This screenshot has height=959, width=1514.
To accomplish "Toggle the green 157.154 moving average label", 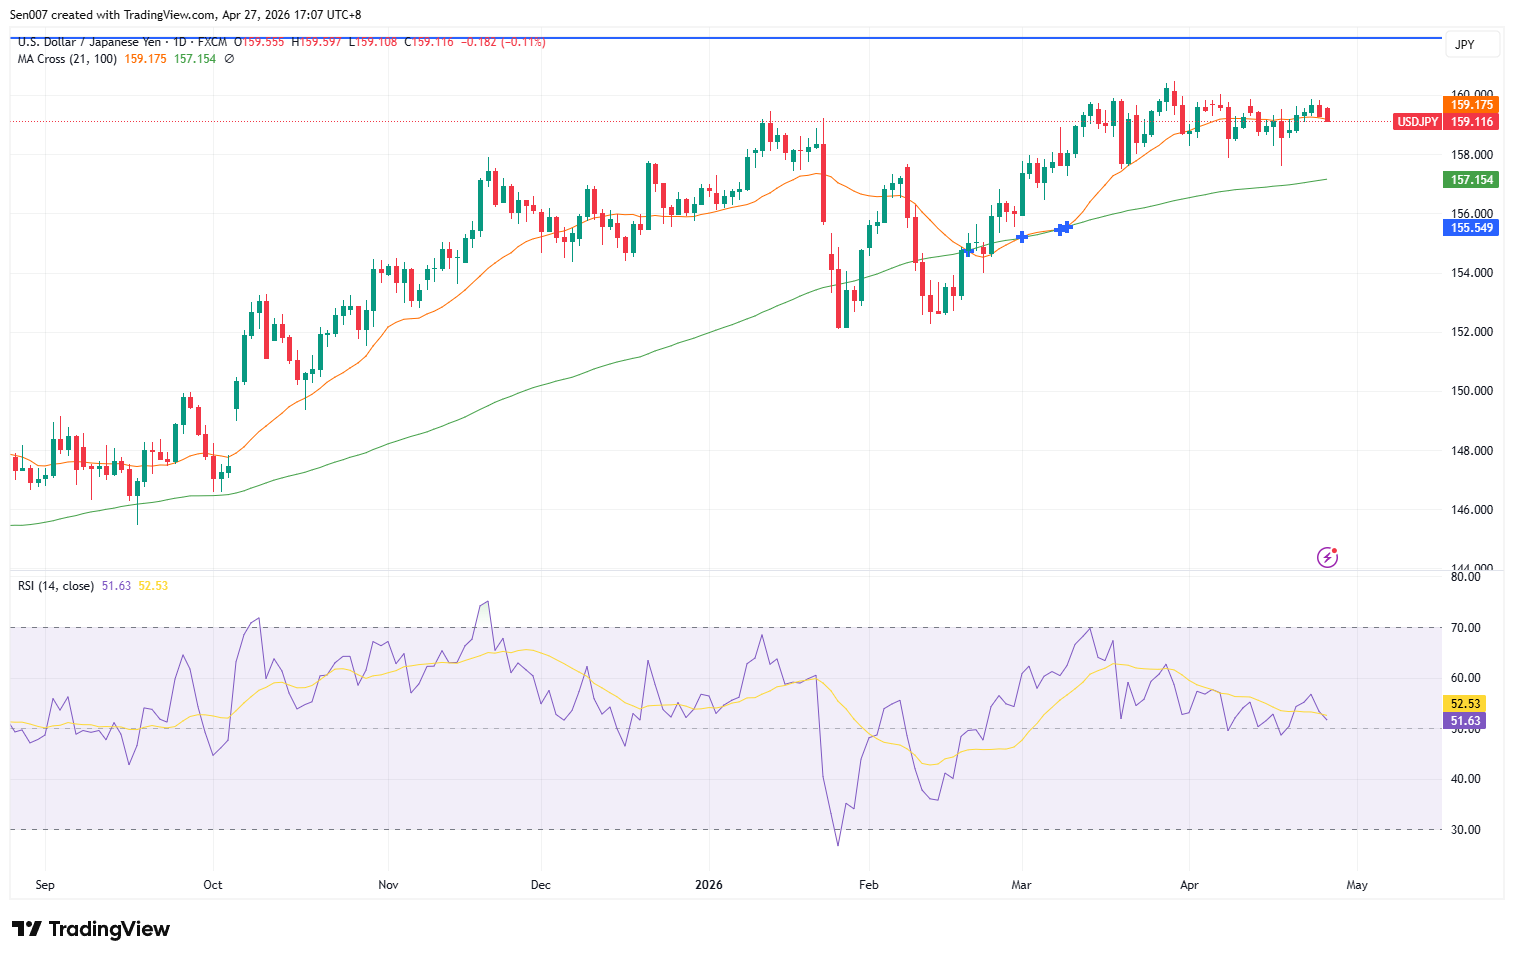I will [x=1470, y=180].
